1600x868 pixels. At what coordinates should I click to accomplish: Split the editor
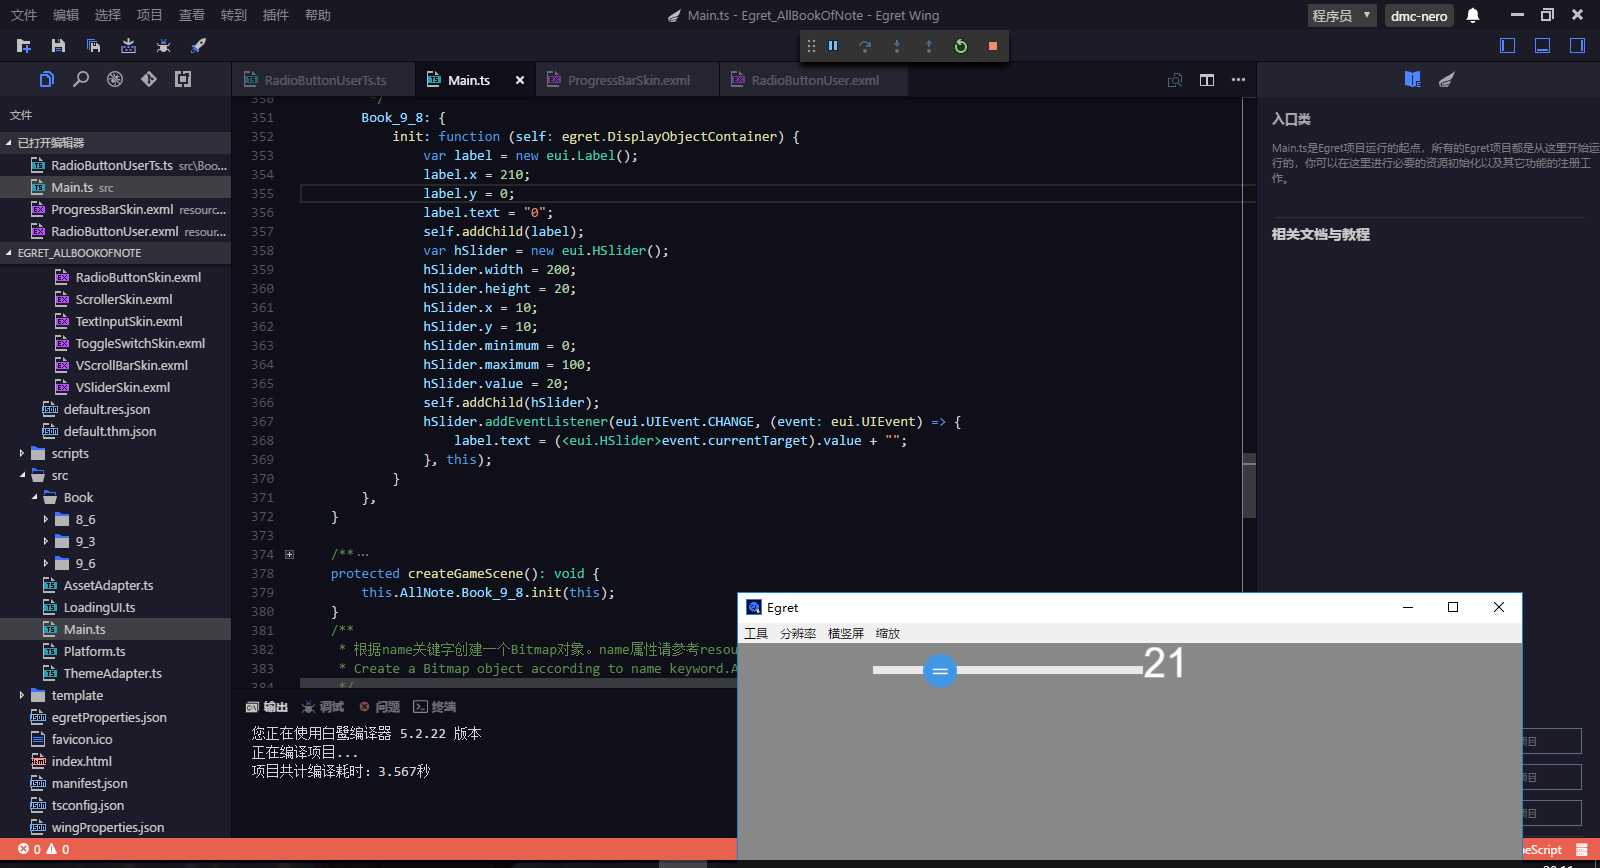click(x=1207, y=80)
